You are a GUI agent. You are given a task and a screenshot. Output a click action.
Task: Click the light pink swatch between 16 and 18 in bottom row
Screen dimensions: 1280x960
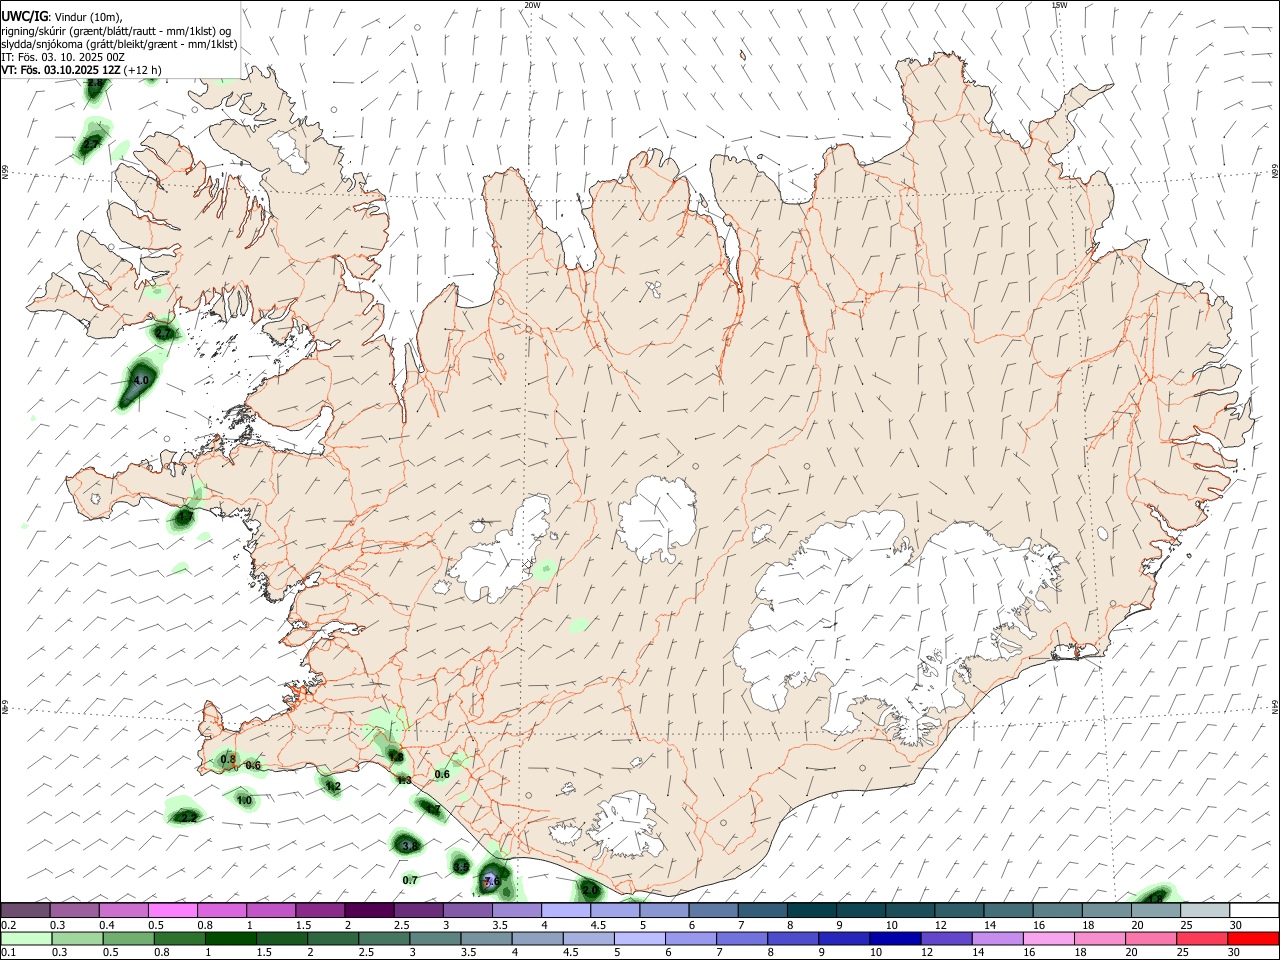[x=1049, y=938]
